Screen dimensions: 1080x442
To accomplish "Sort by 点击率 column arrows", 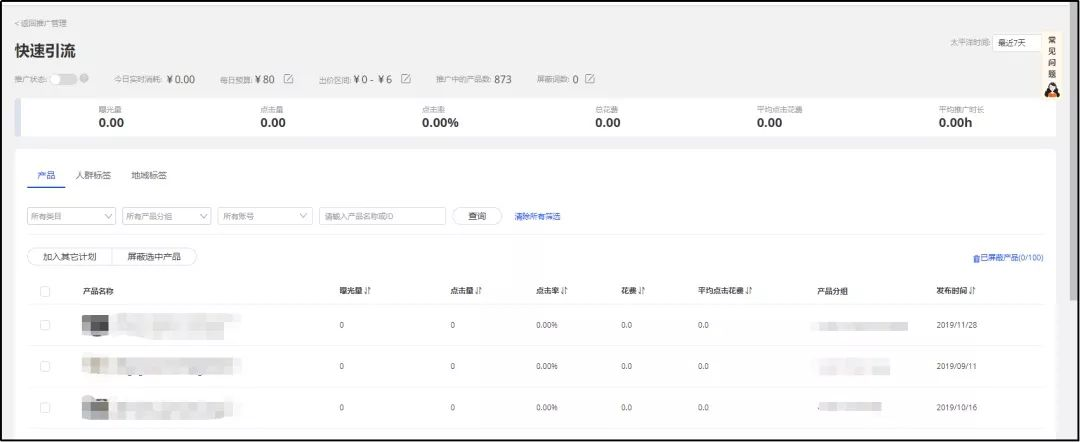I will pos(564,291).
